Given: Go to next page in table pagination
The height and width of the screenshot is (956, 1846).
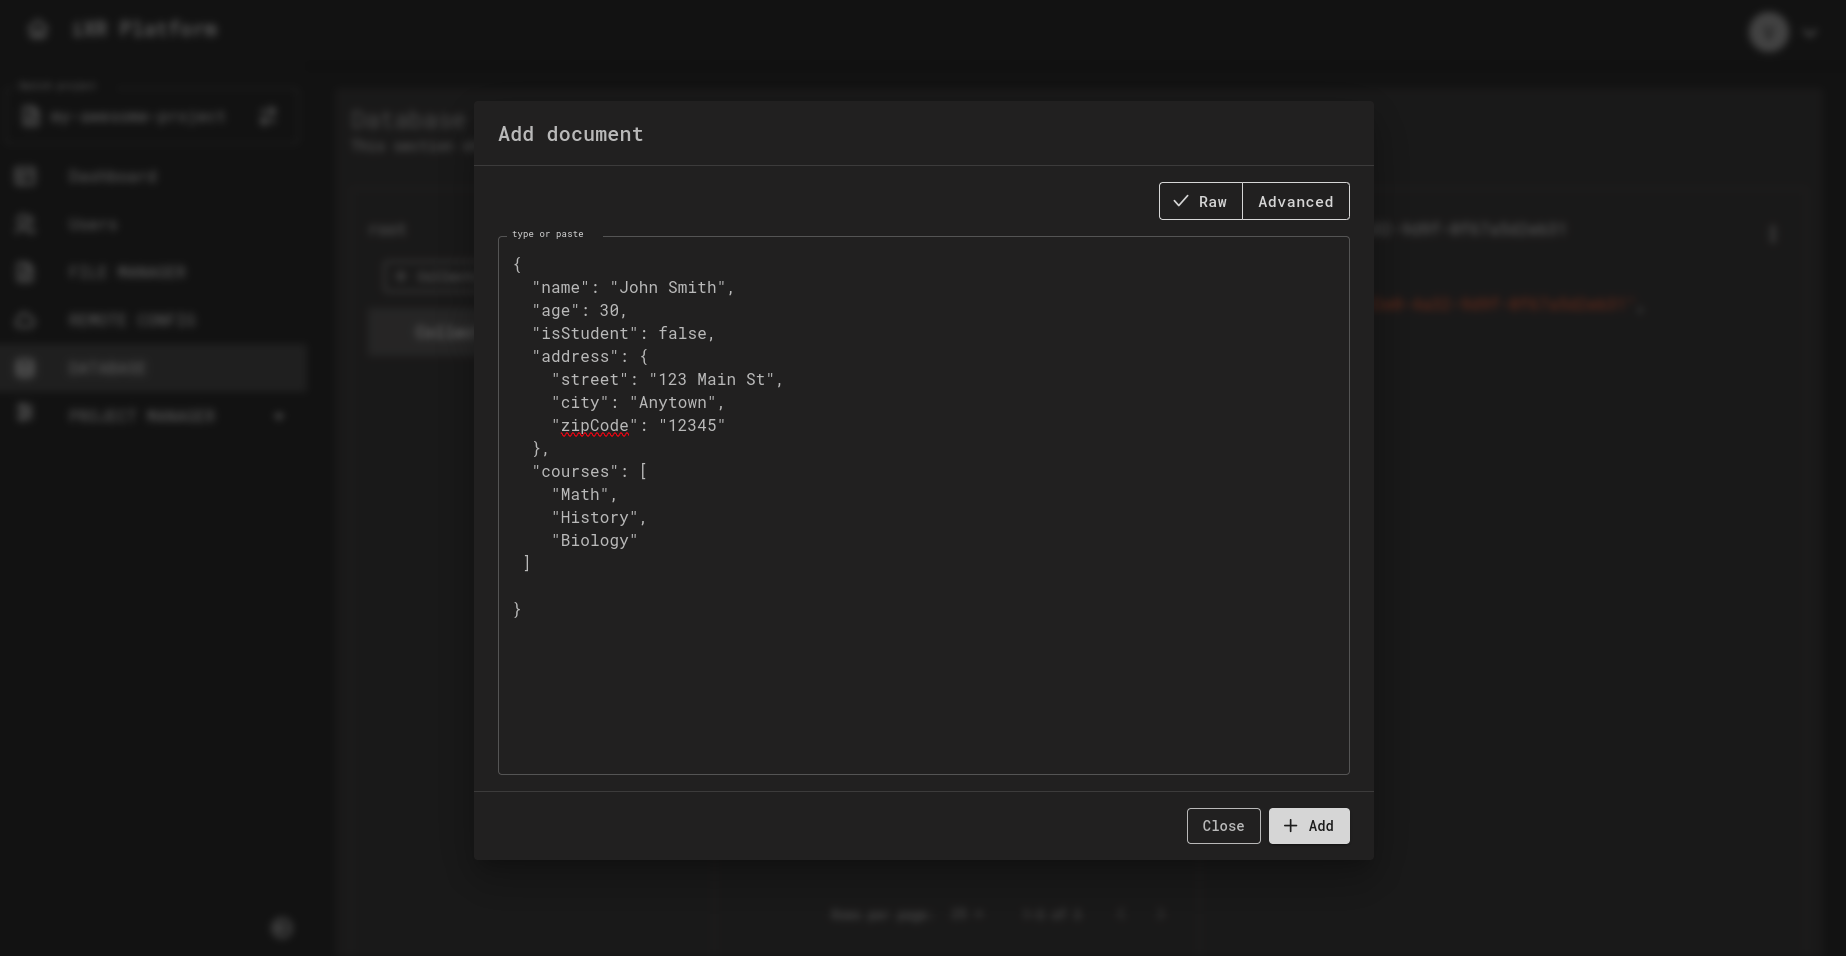Looking at the screenshot, I should [1161, 914].
